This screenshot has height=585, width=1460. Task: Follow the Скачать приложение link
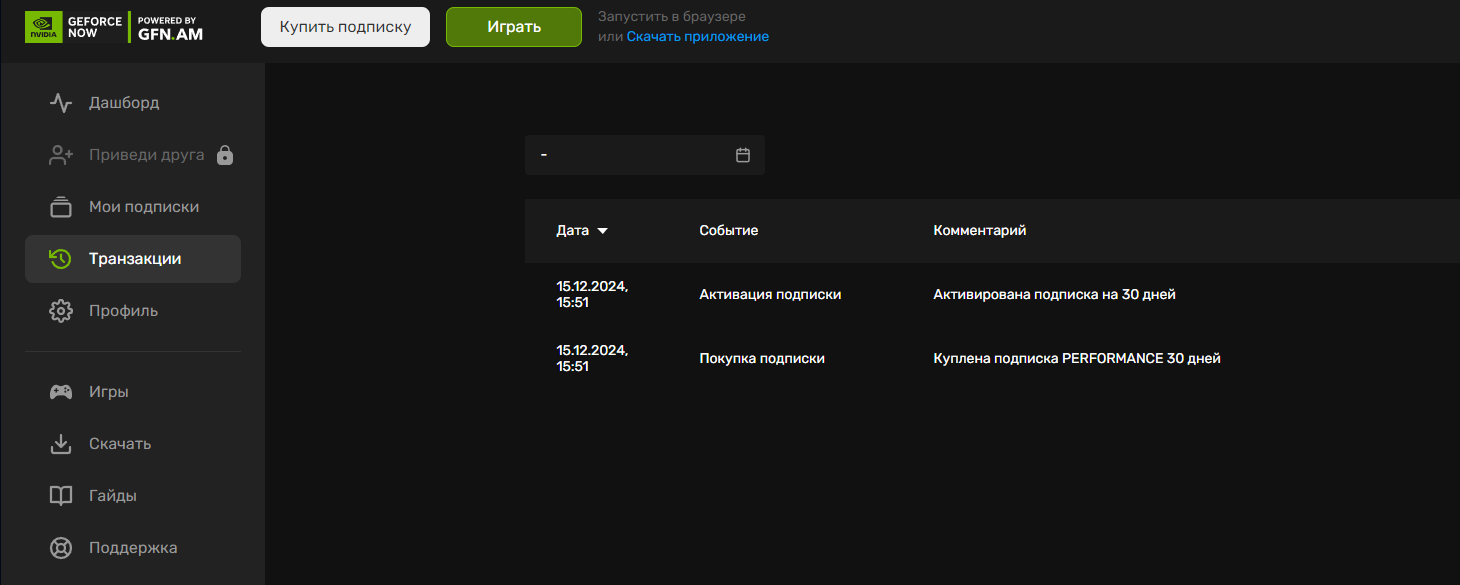[x=697, y=37]
